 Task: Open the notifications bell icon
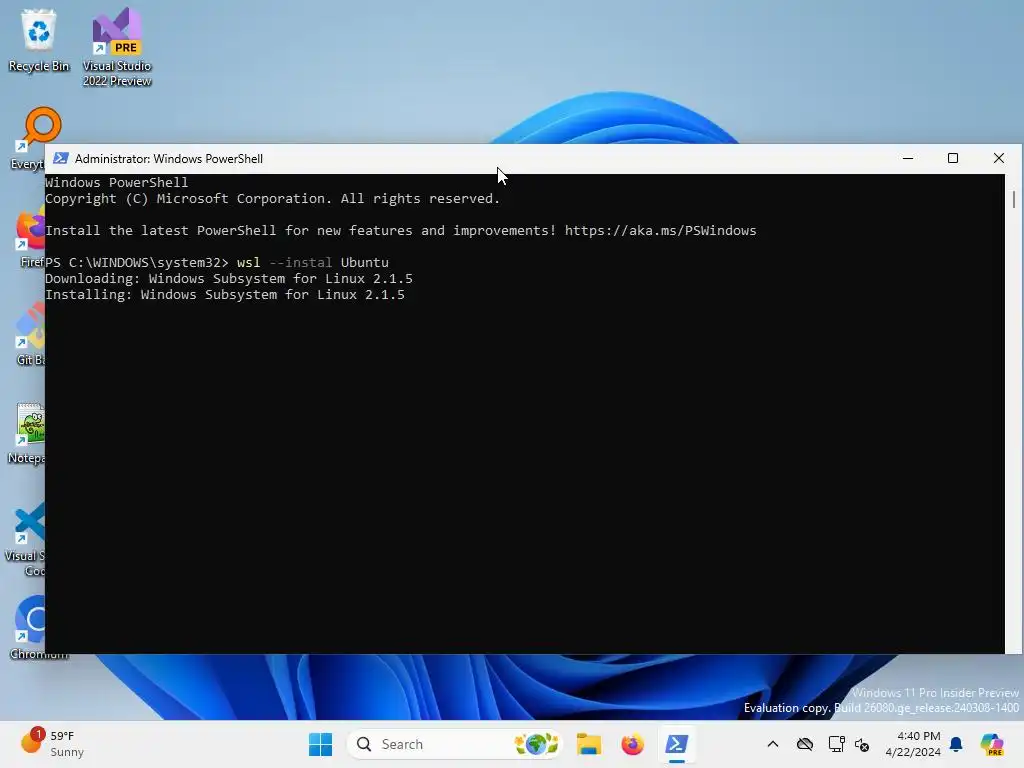[956, 744]
